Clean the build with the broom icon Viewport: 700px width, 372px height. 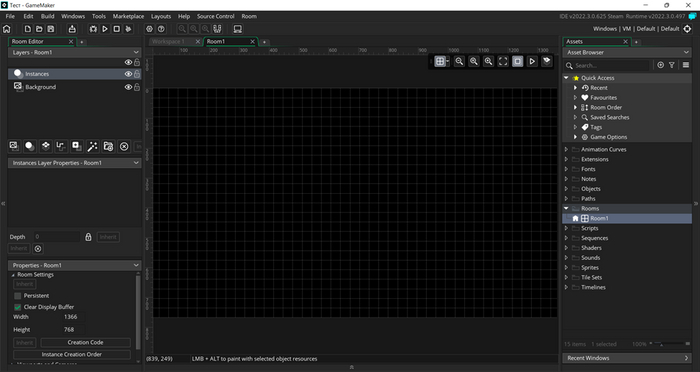click(x=128, y=29)
